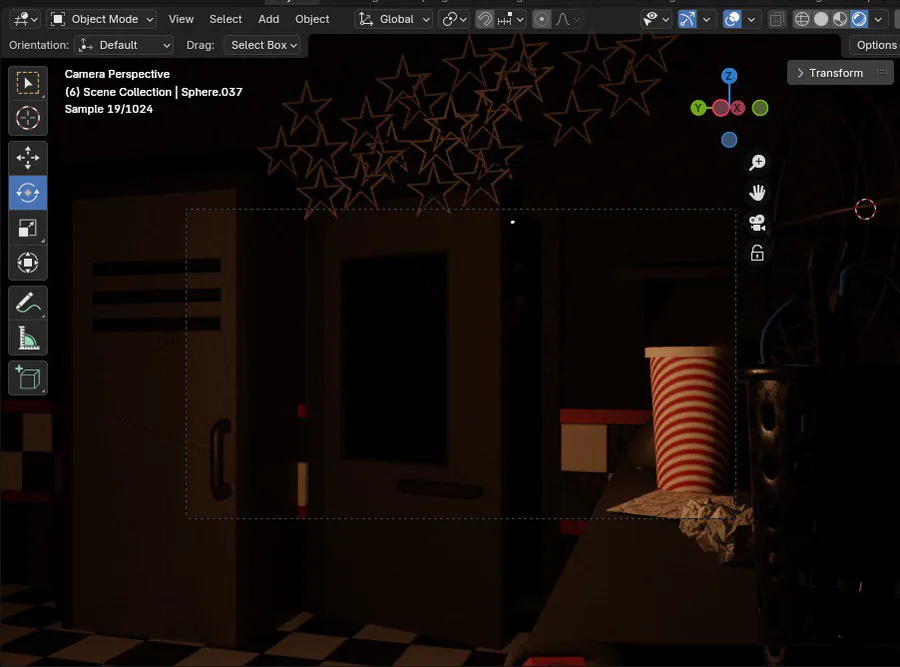Choose the Move tool
The image size is (900, 667).
pos(28,157)
